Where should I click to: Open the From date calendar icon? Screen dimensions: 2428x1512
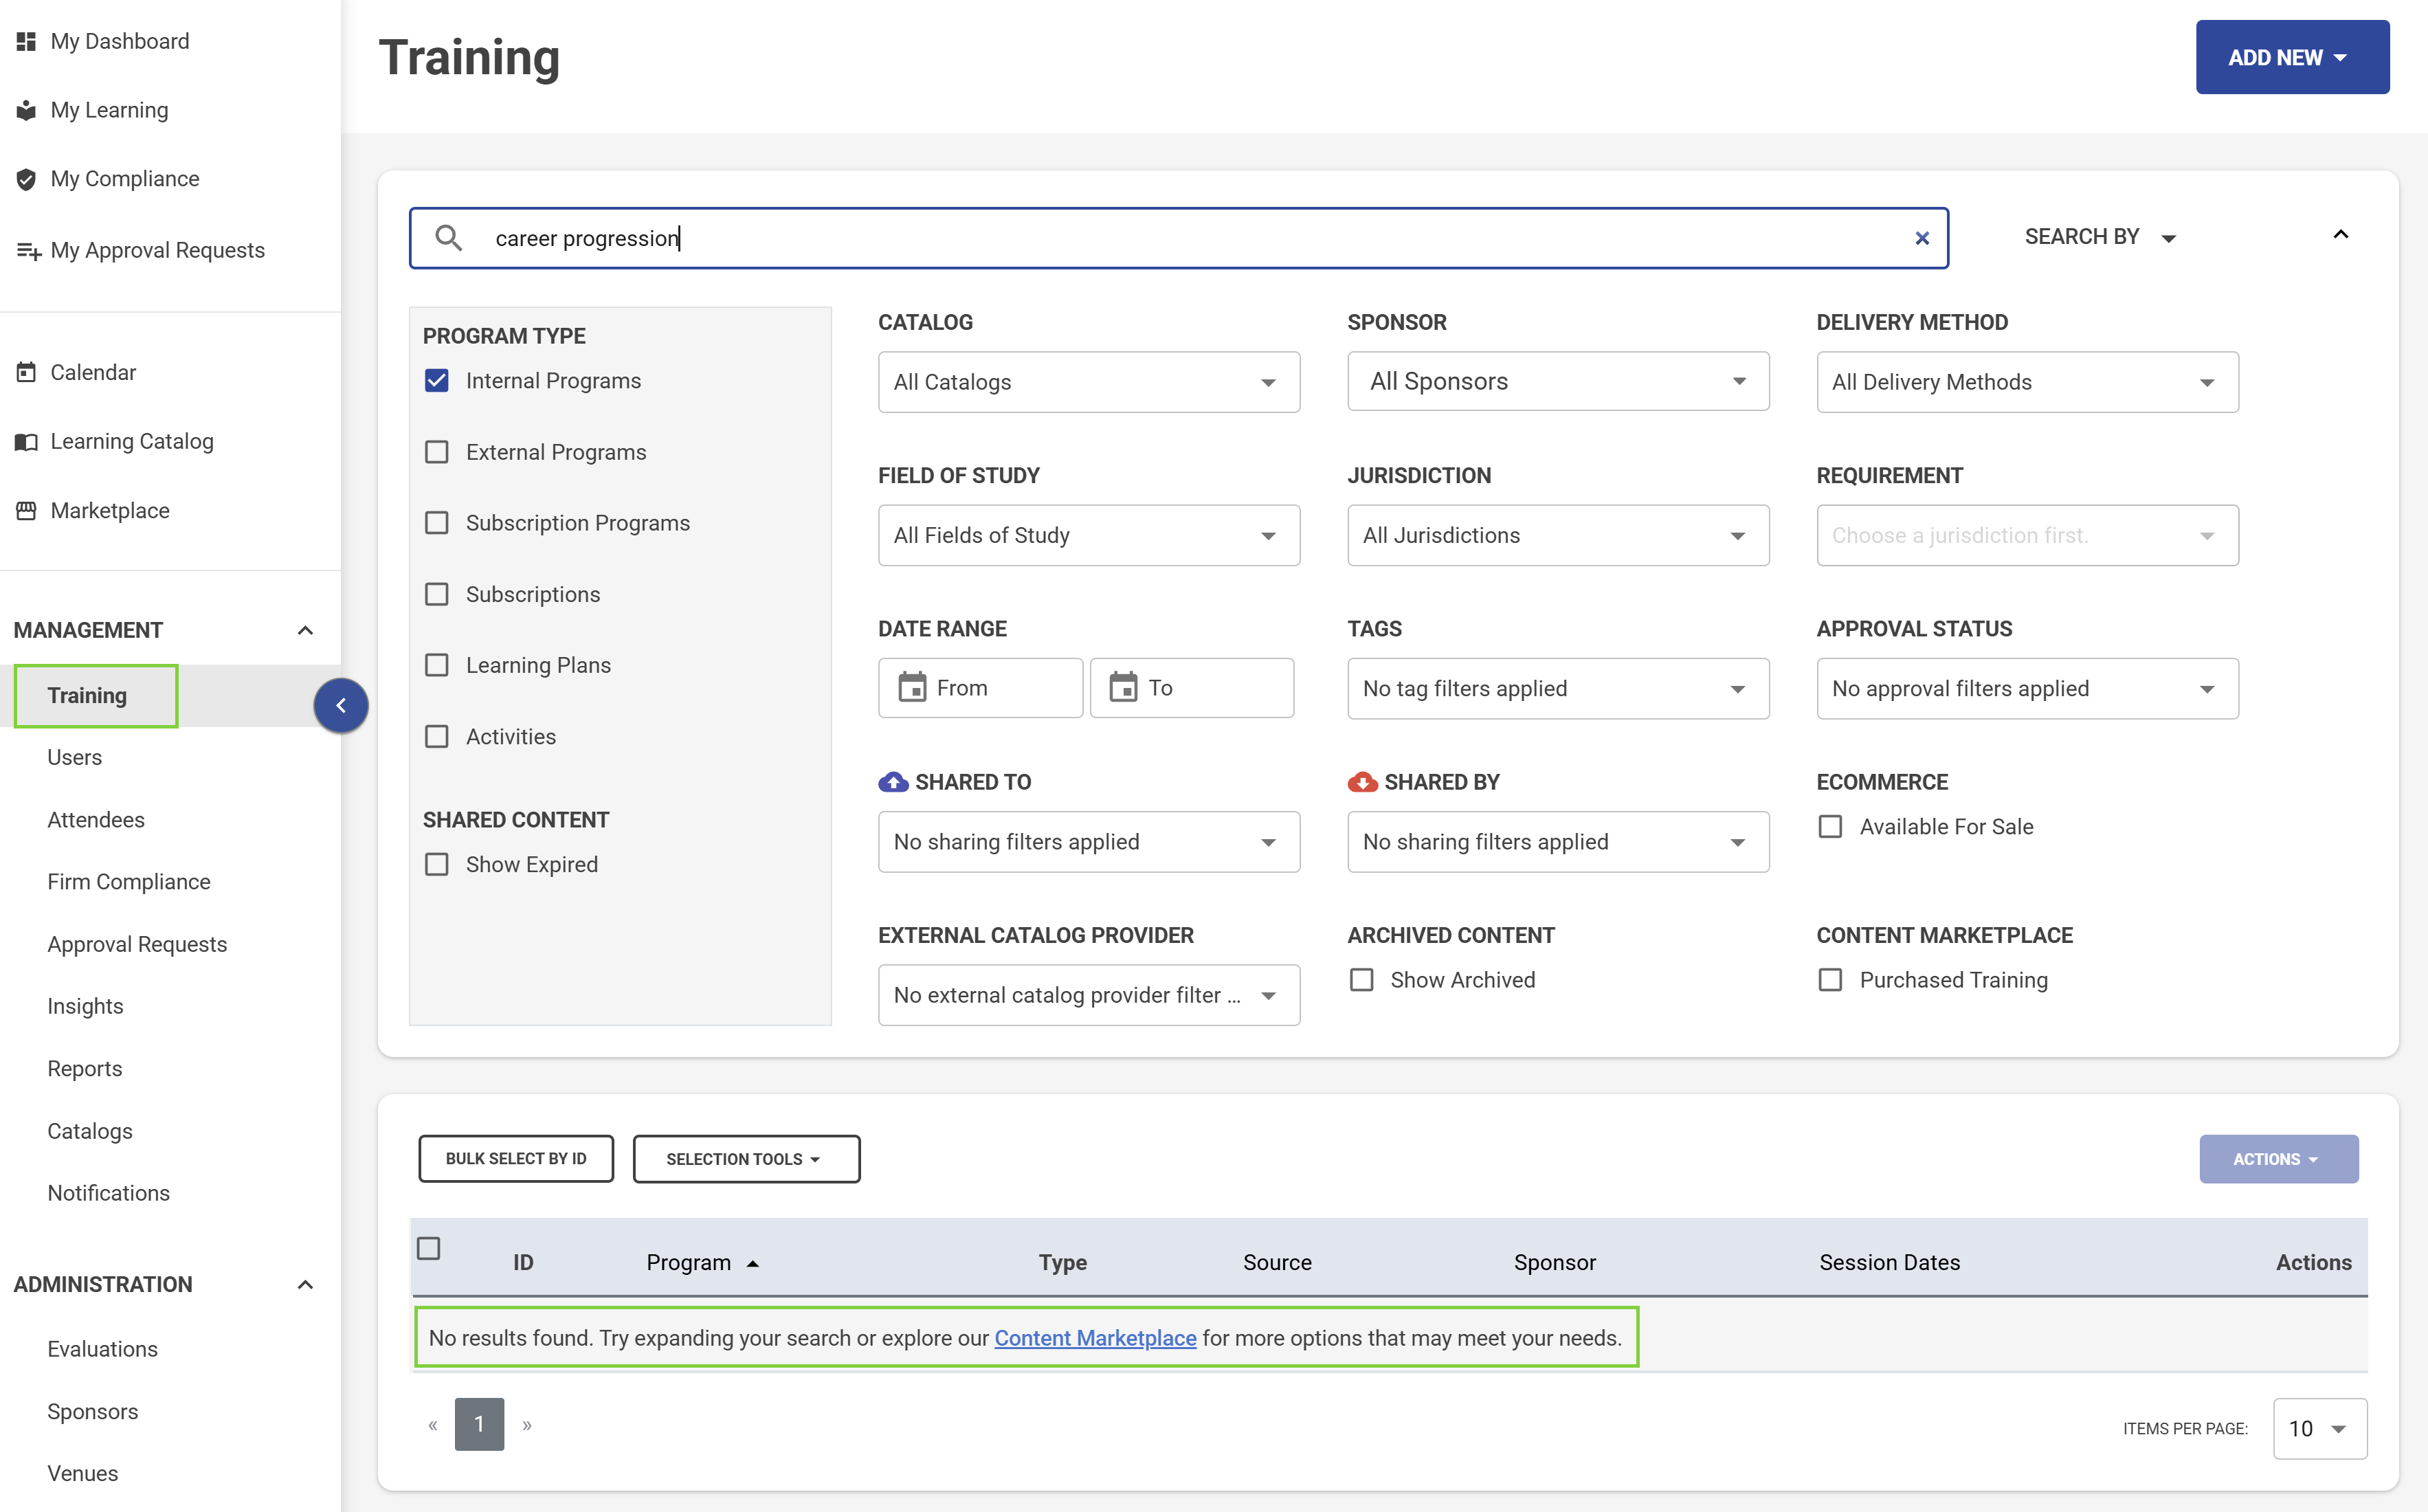coord(912,688)
